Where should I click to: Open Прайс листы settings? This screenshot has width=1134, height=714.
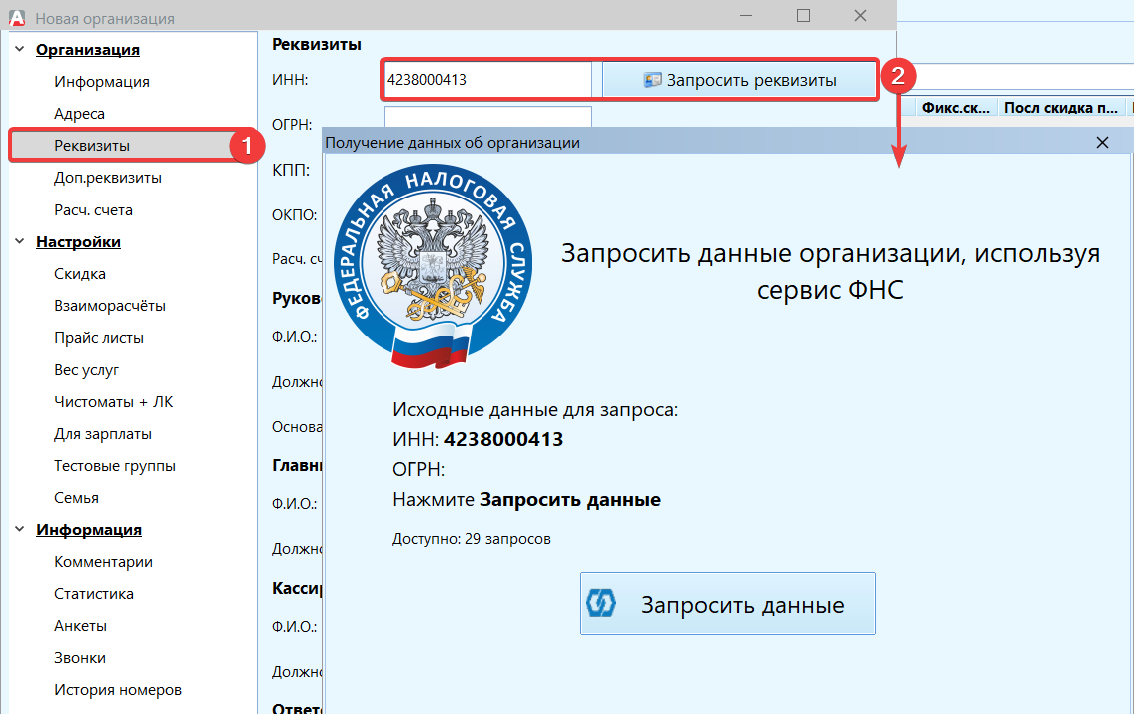[x=99, y=338]
